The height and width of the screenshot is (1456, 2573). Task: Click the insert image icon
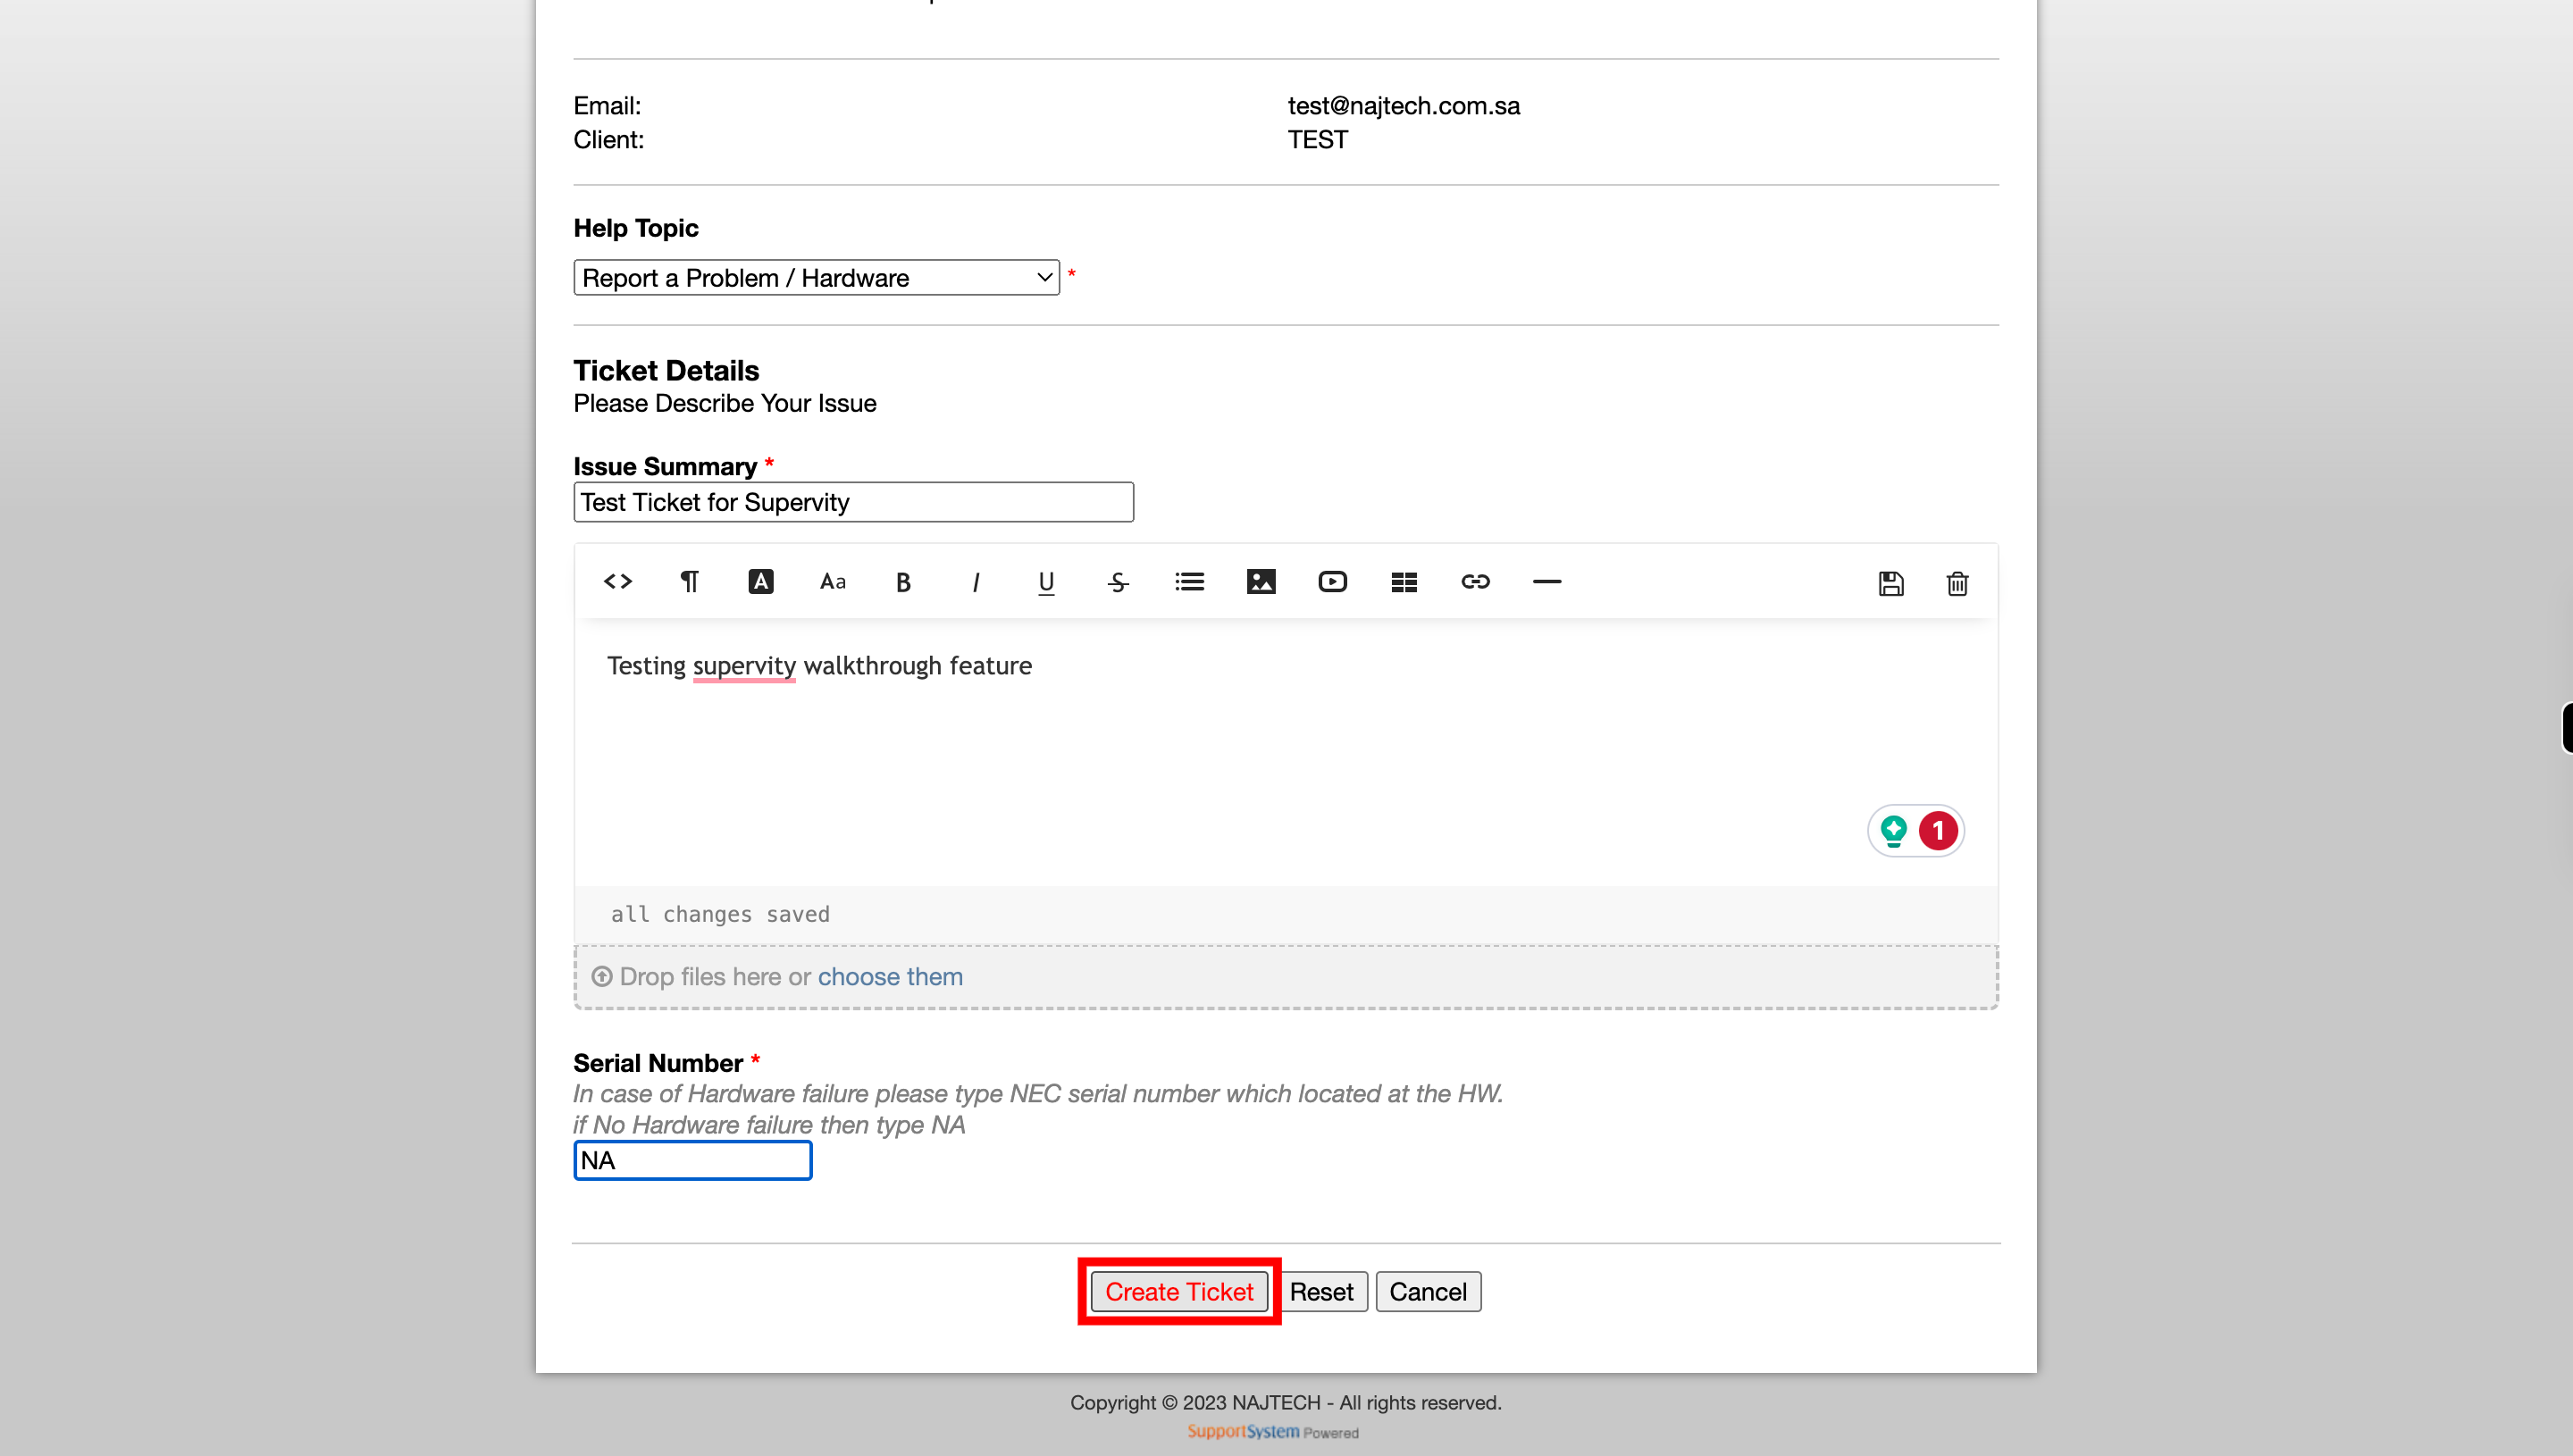(1261, 582)
